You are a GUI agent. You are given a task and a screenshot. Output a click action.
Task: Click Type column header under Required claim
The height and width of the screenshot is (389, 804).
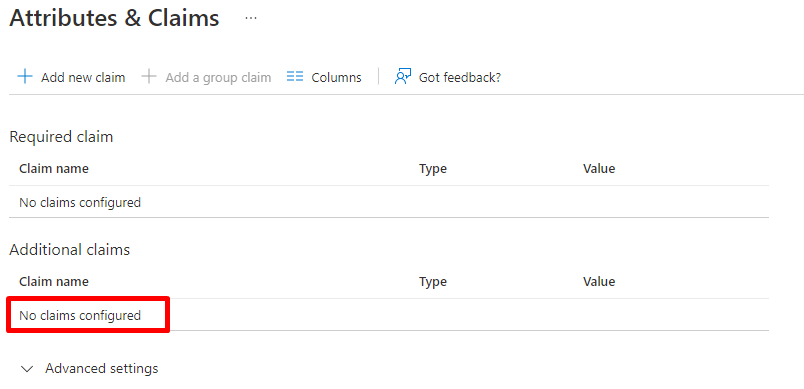[x=433, y=169]
